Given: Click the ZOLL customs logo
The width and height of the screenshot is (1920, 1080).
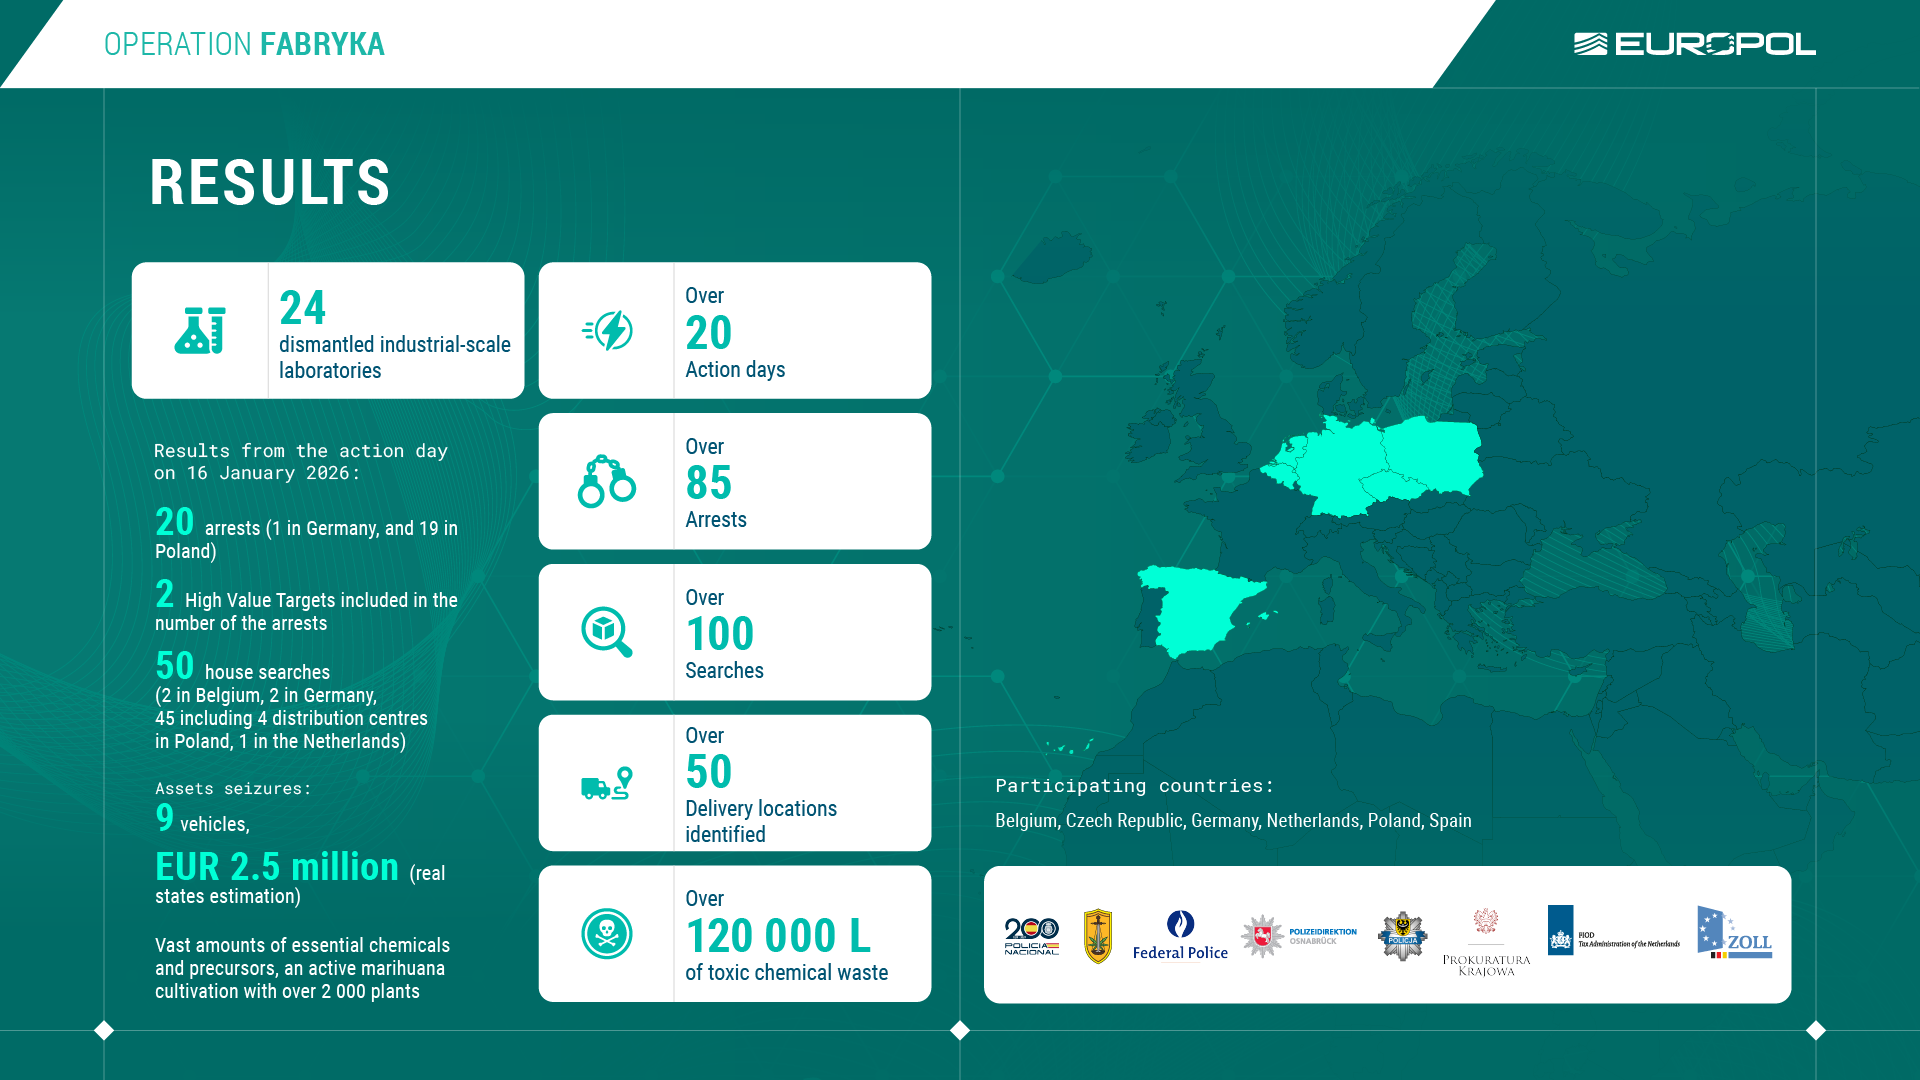Looking at the screenshot, I should 1734,934.
